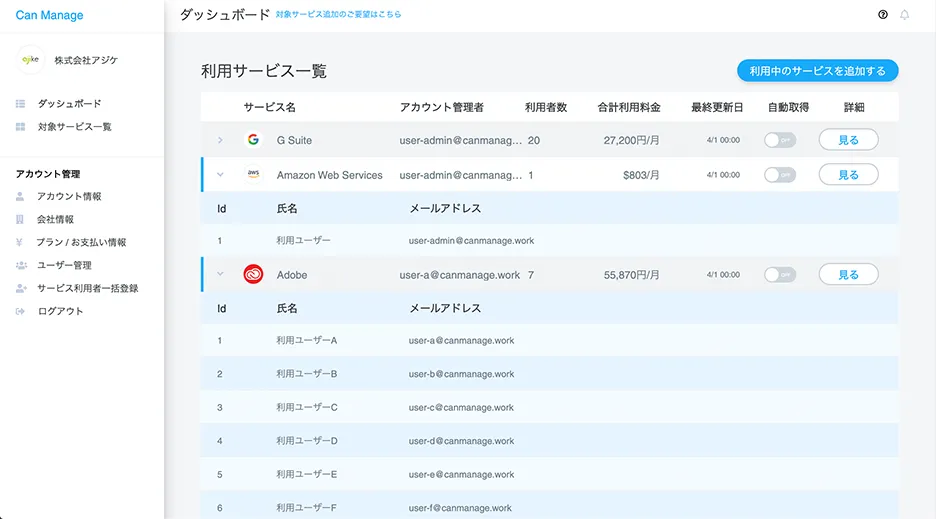Open 対象サービス一覧 in the sidebar
The height and width of the screenshot is (519, 936).
pos(75,127)
